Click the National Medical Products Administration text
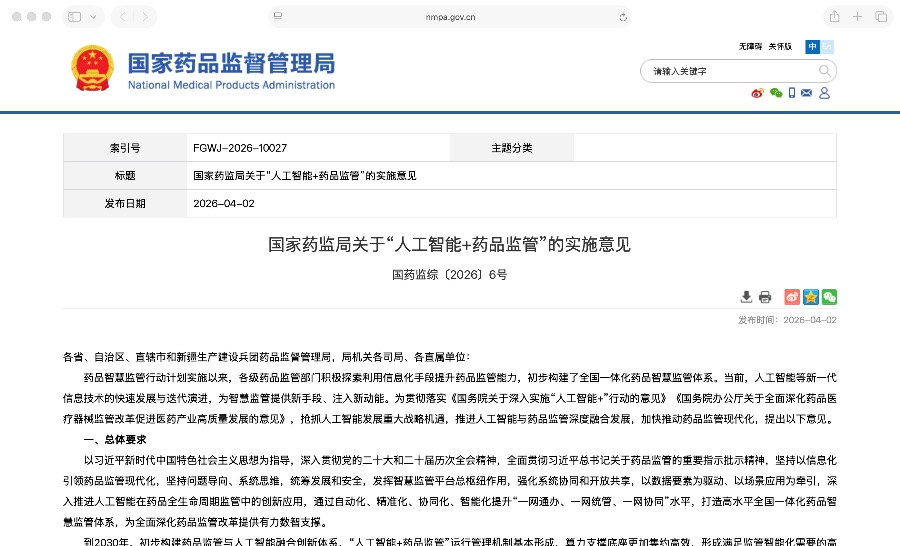 point(231,85)
